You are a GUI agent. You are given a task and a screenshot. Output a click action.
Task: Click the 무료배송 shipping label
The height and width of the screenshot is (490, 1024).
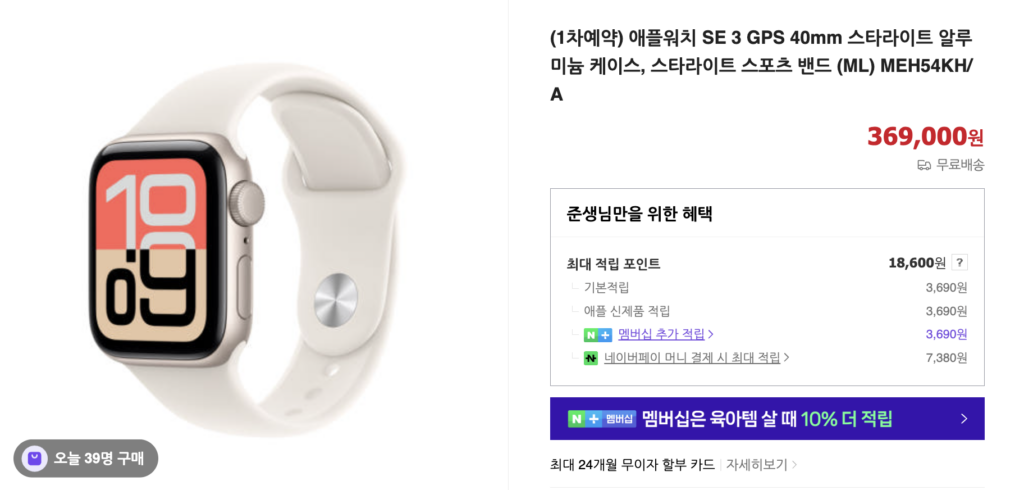[x=960, y=165]
